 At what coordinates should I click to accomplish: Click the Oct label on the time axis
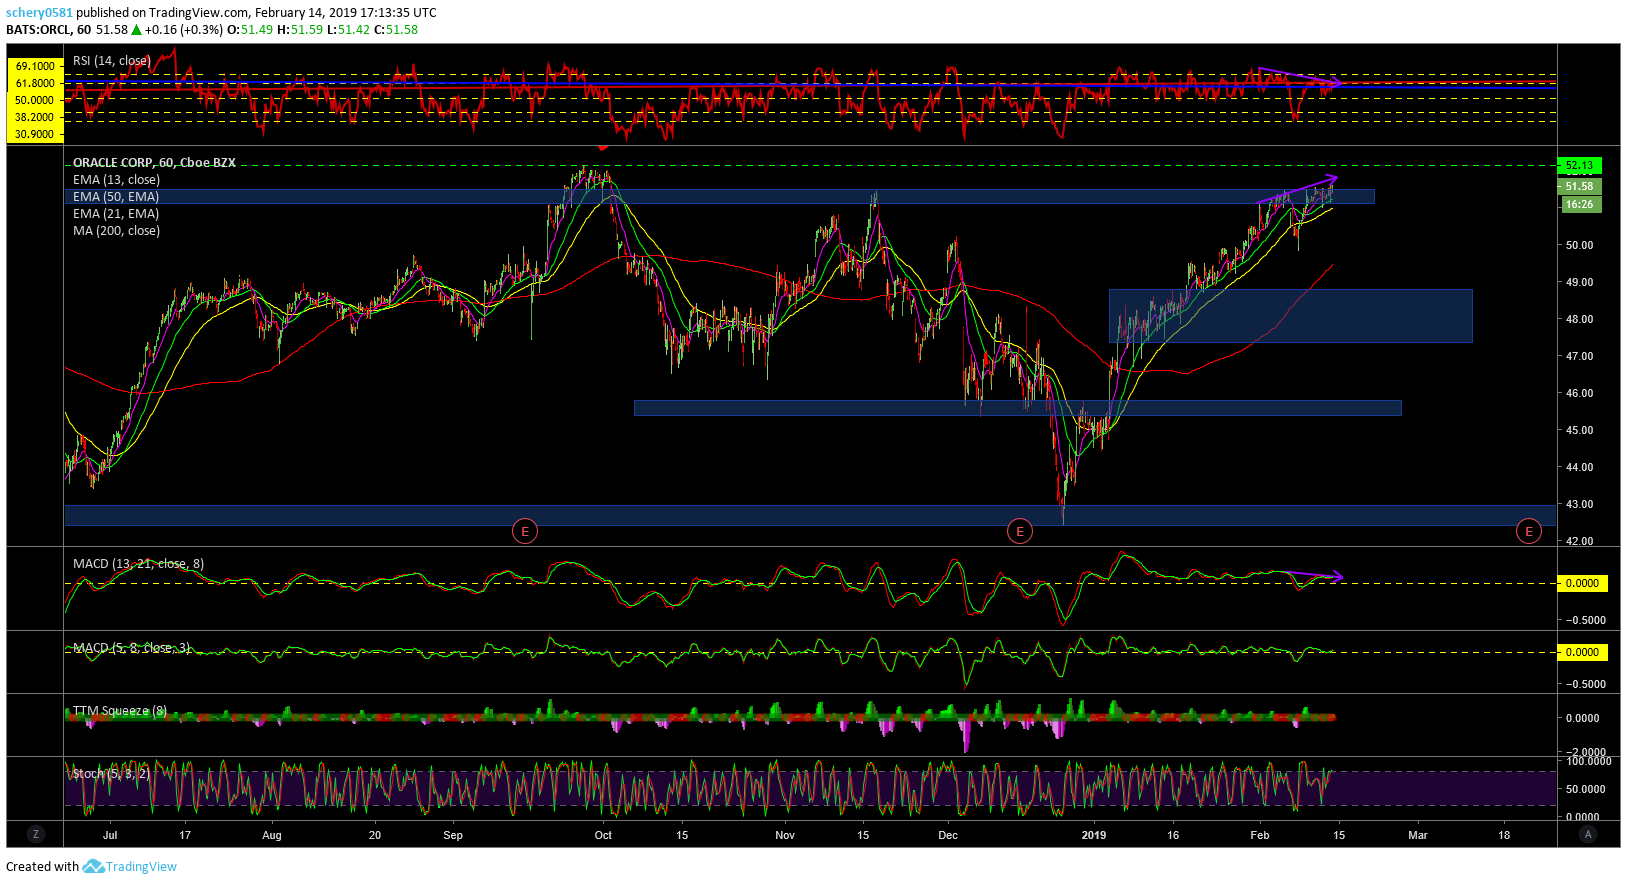tap(603, 836)
